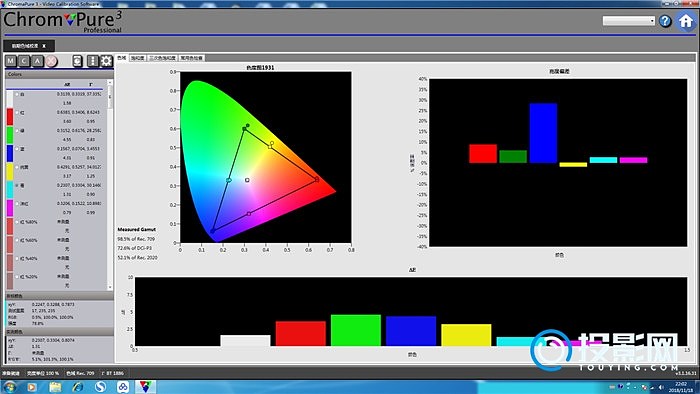Open the blue help question mark

pyautogui.click(x=665, y=21)
